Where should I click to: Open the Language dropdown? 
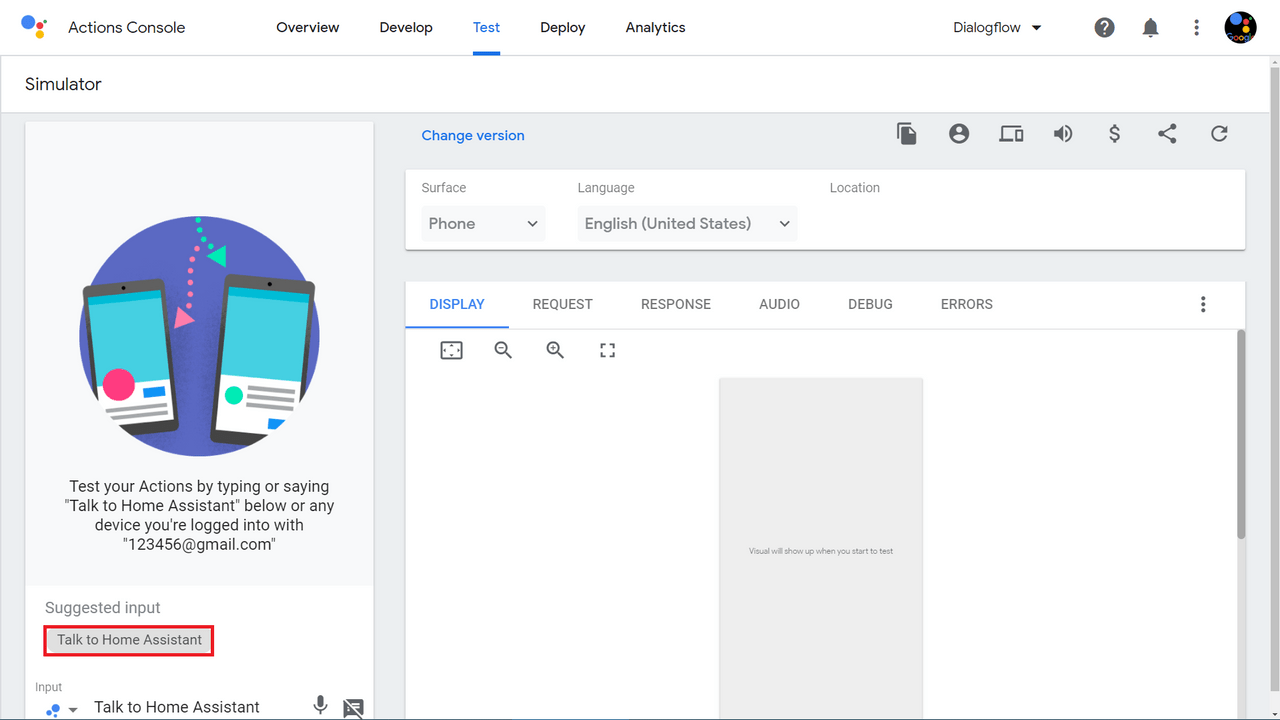687,223
